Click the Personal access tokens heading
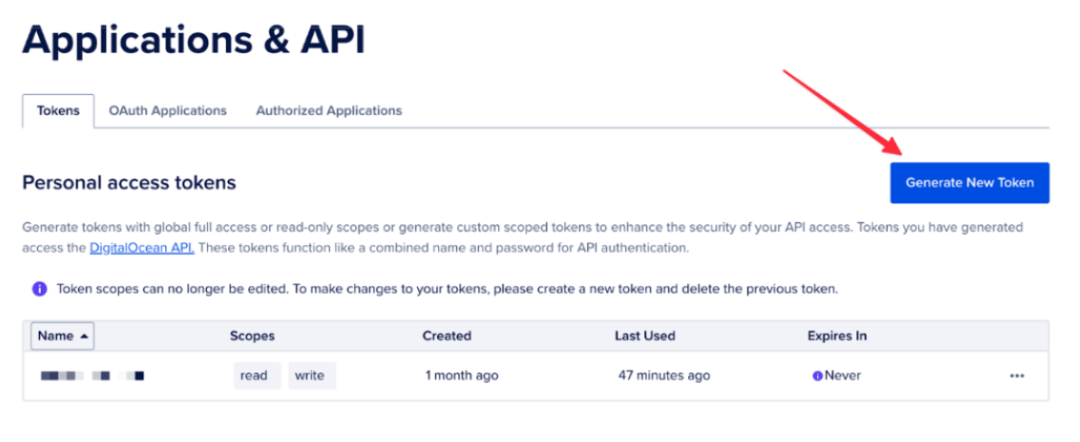The height and width of the screenshot is (442, 1080). click(x=129, y=182)
